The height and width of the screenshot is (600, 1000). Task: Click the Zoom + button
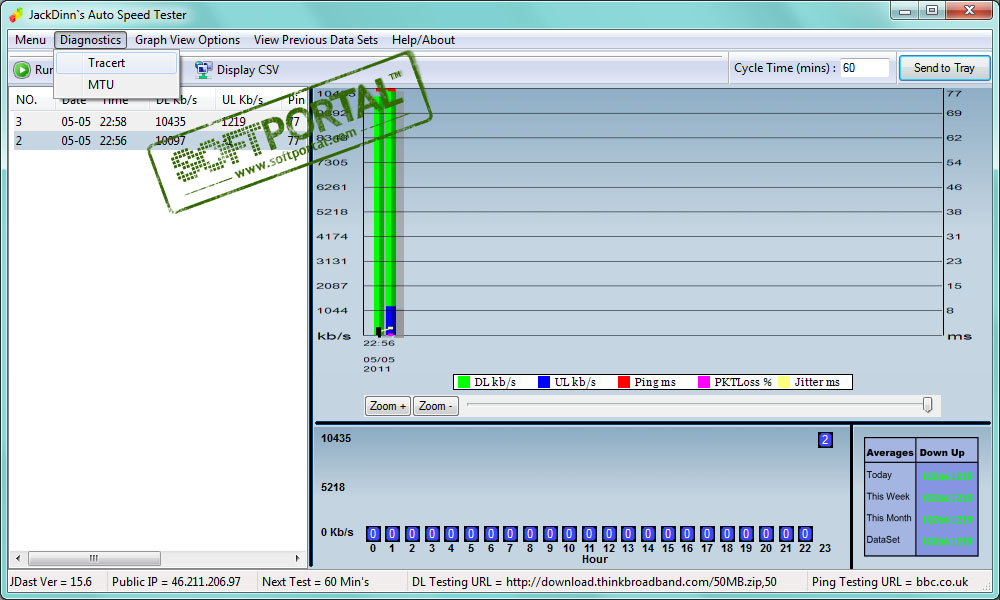click(388, 406)
